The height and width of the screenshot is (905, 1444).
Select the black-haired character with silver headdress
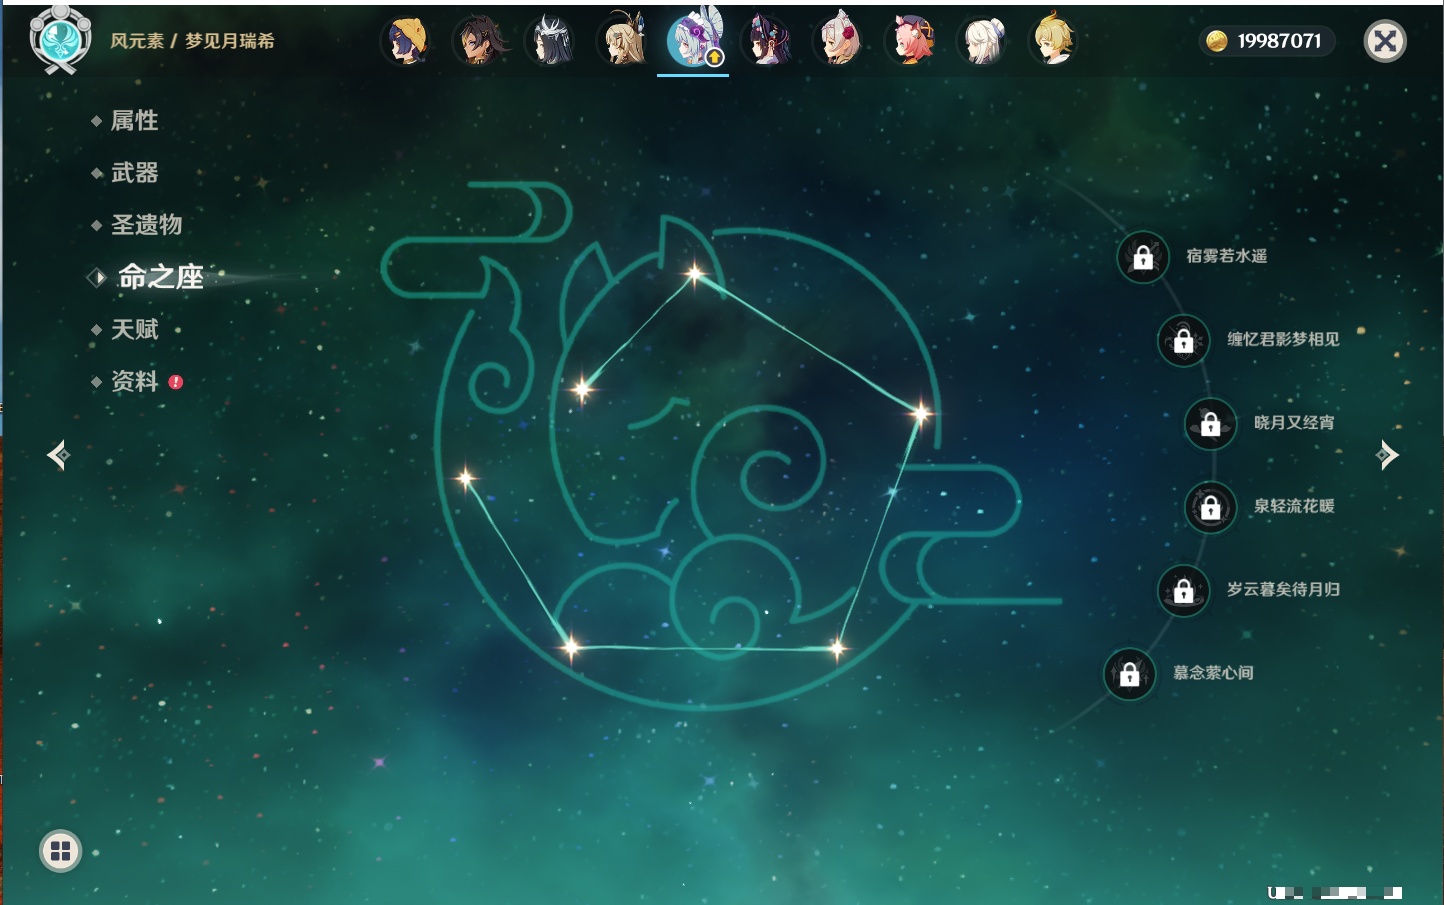pyautogui.click(x=551, y=41)
